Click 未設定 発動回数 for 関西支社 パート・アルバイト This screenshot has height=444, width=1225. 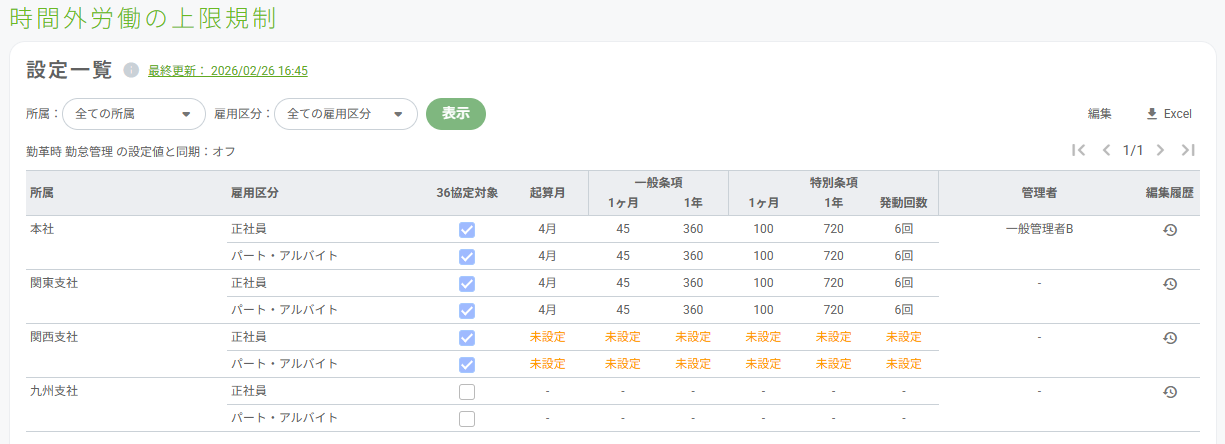903,364
